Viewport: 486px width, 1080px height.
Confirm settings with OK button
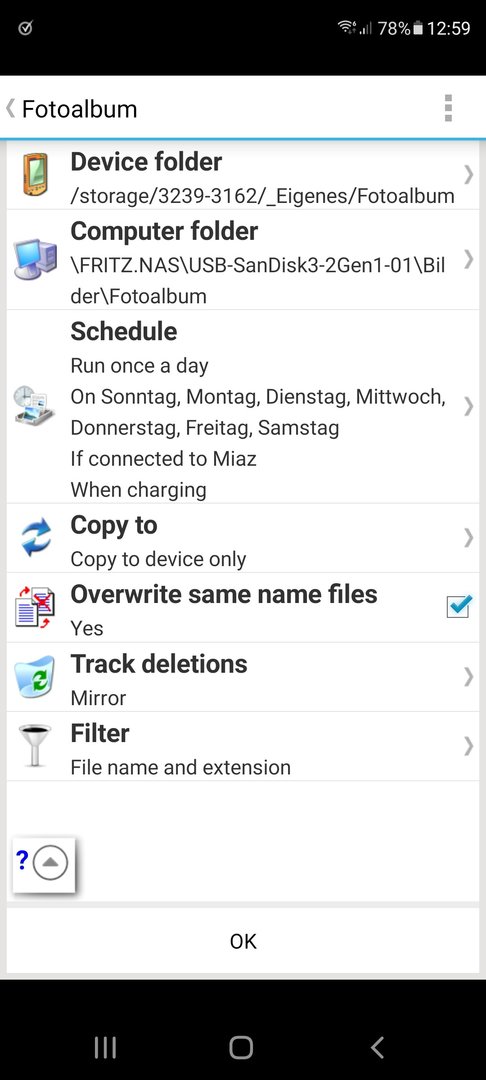[243, 940]
